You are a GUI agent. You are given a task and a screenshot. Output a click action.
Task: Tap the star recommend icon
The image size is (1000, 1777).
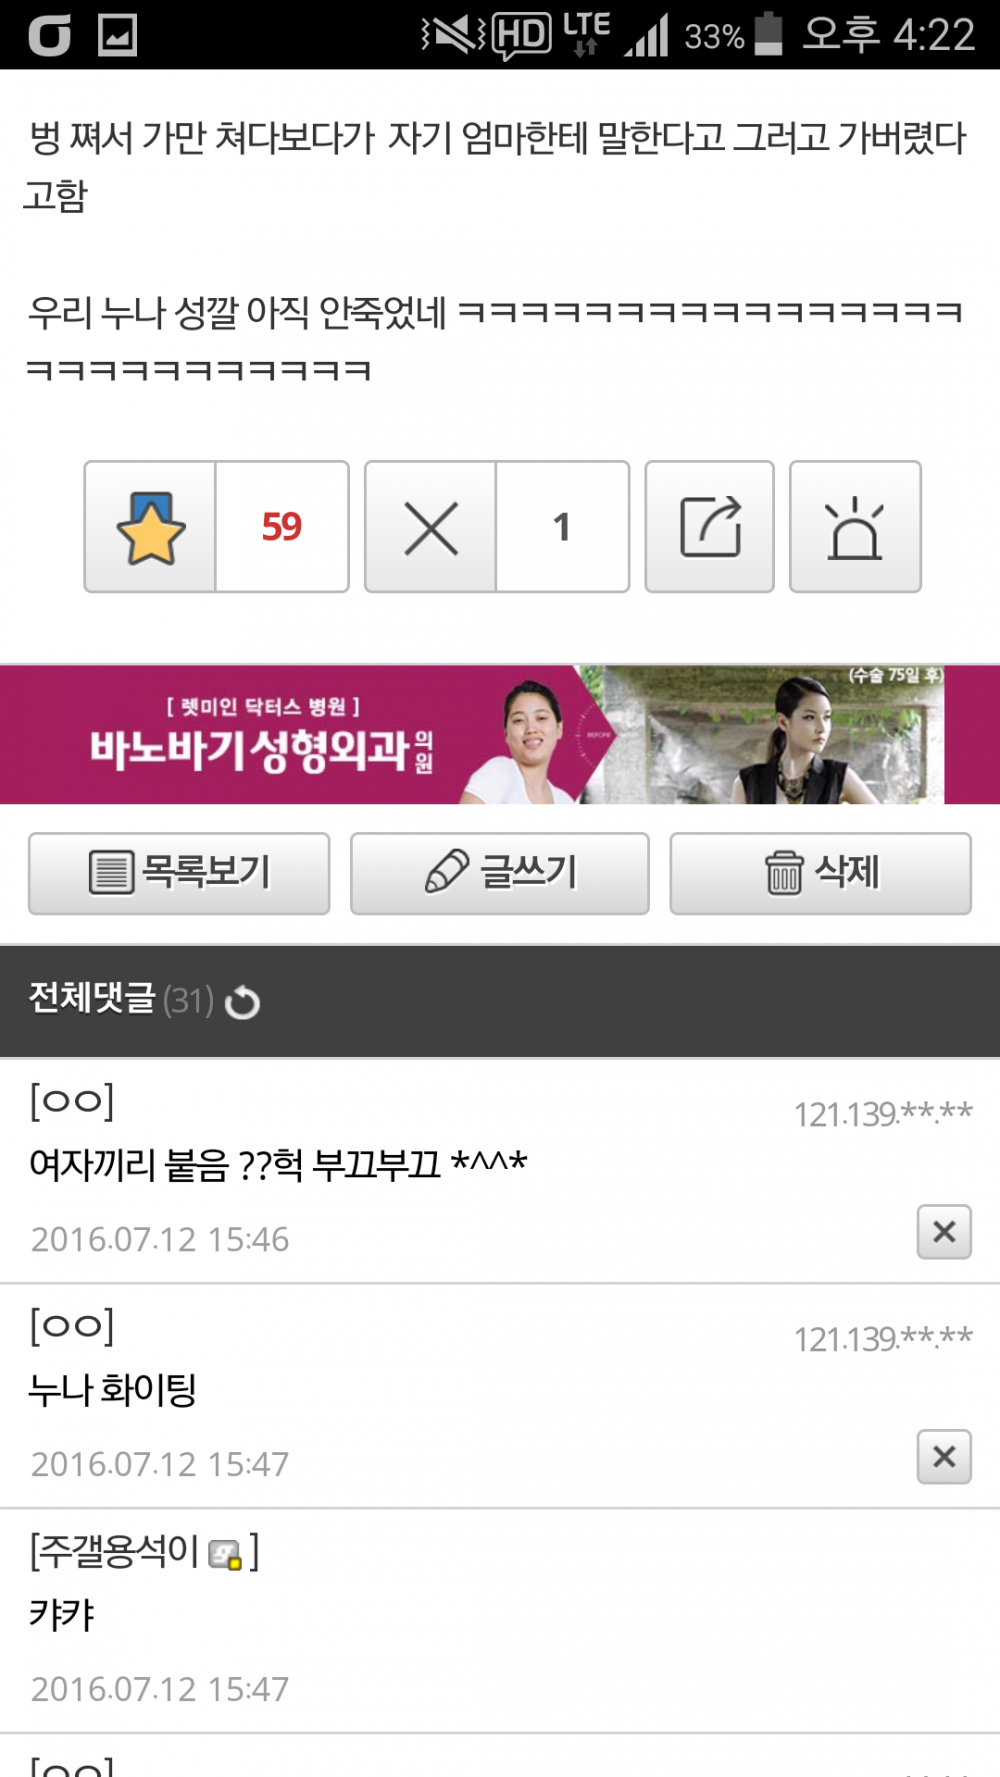pos(150,527)
